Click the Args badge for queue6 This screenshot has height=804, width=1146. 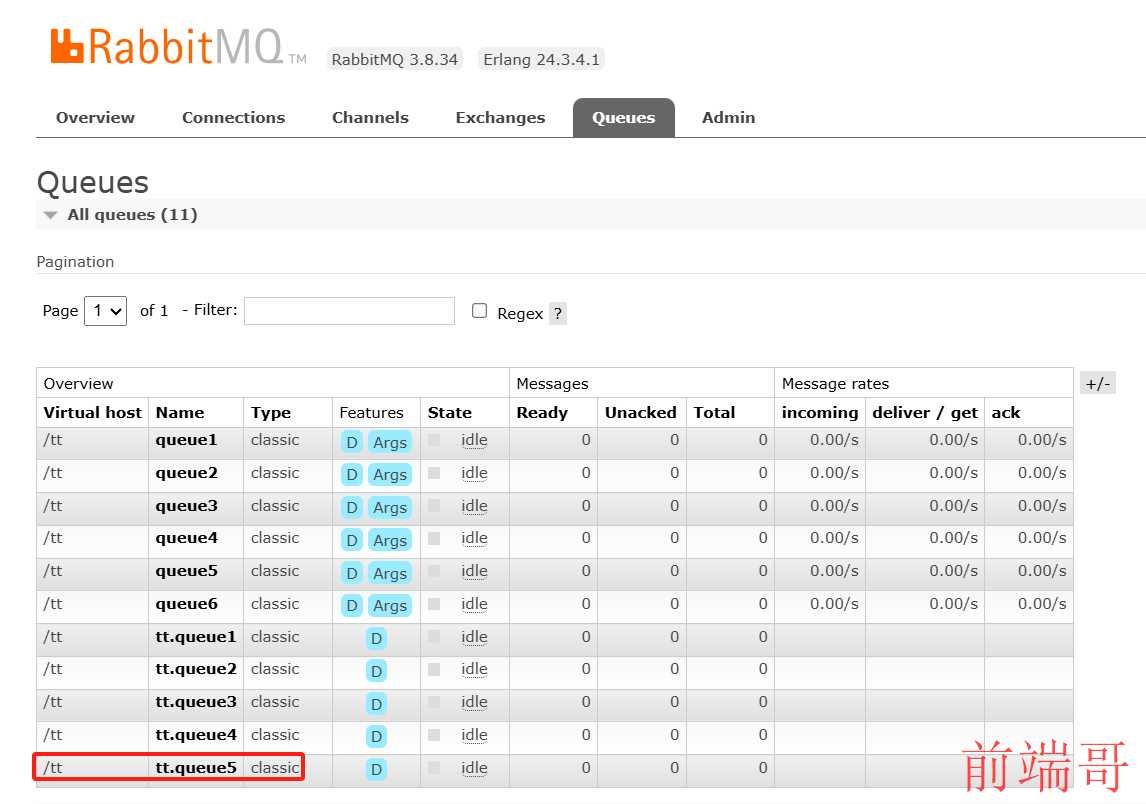[390, 605]
